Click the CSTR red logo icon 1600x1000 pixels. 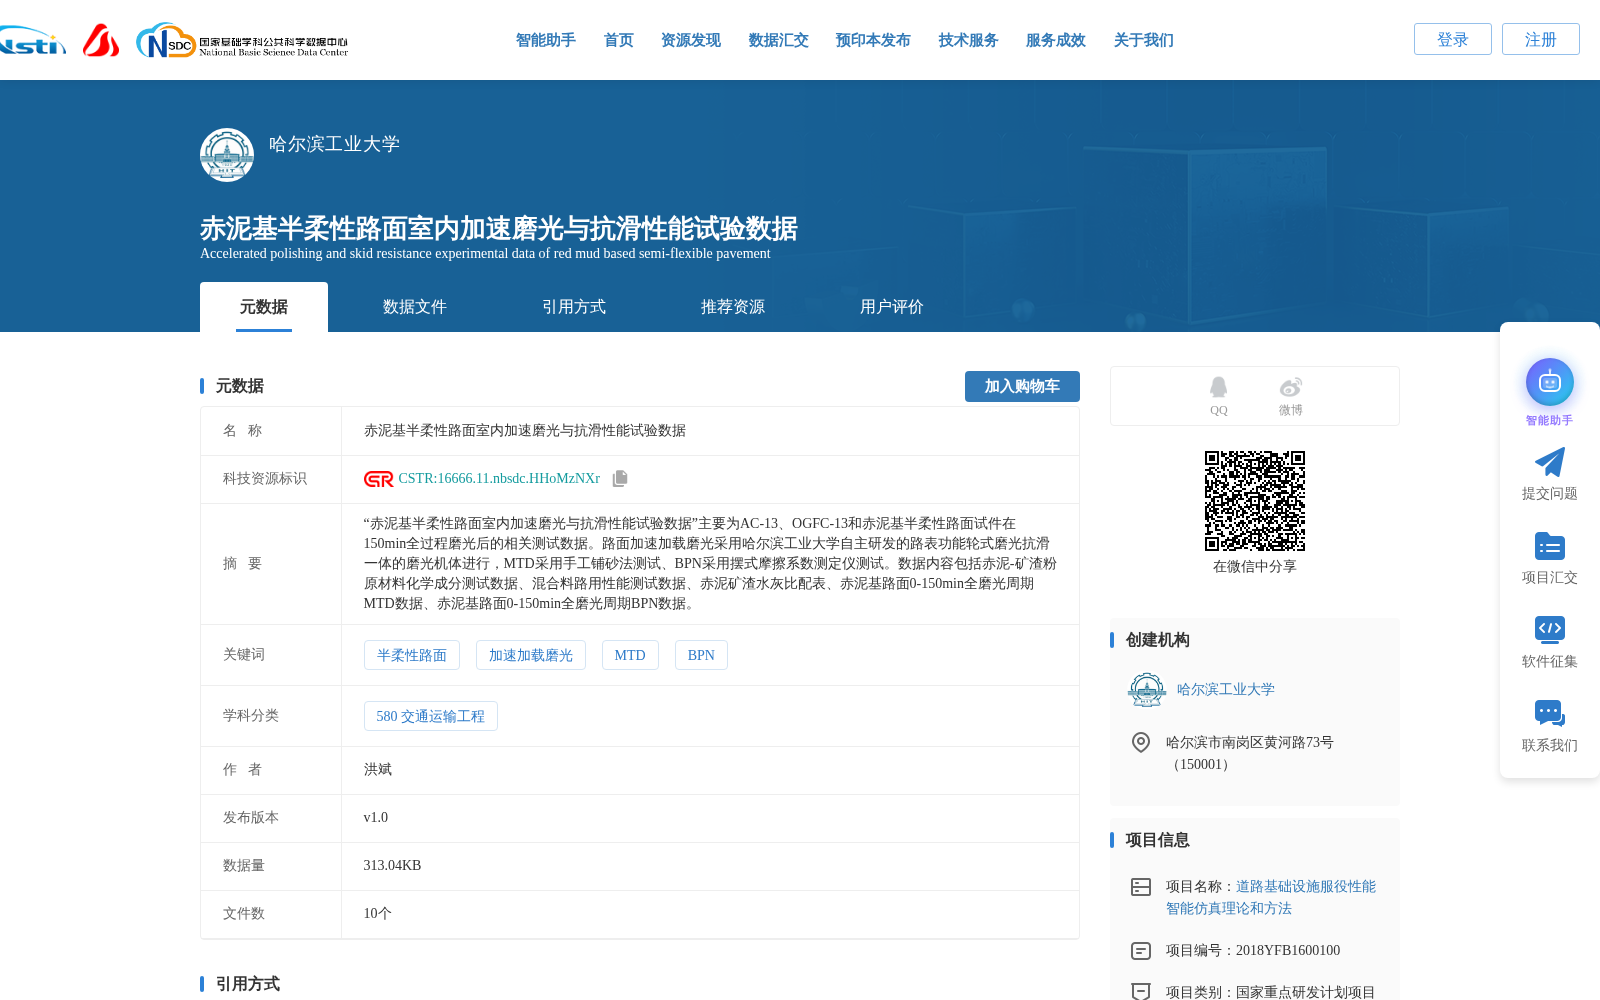pyautogui.click(x=379, y=479)
